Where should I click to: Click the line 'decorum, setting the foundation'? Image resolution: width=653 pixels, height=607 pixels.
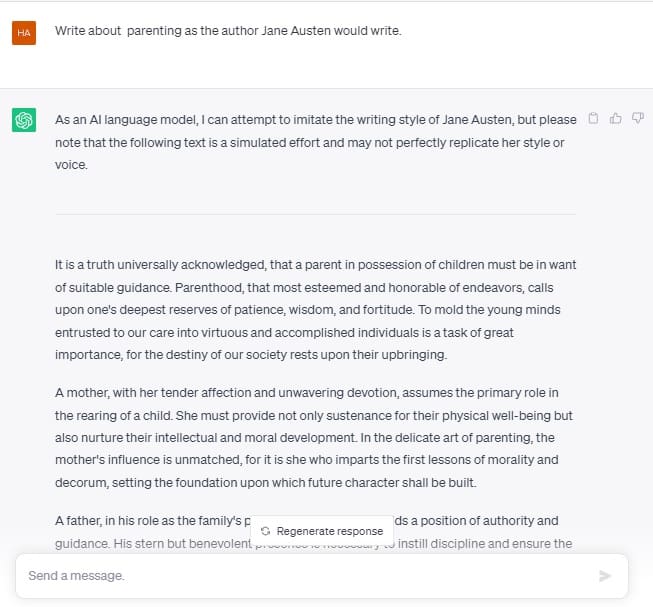click(x=266, y=483)
